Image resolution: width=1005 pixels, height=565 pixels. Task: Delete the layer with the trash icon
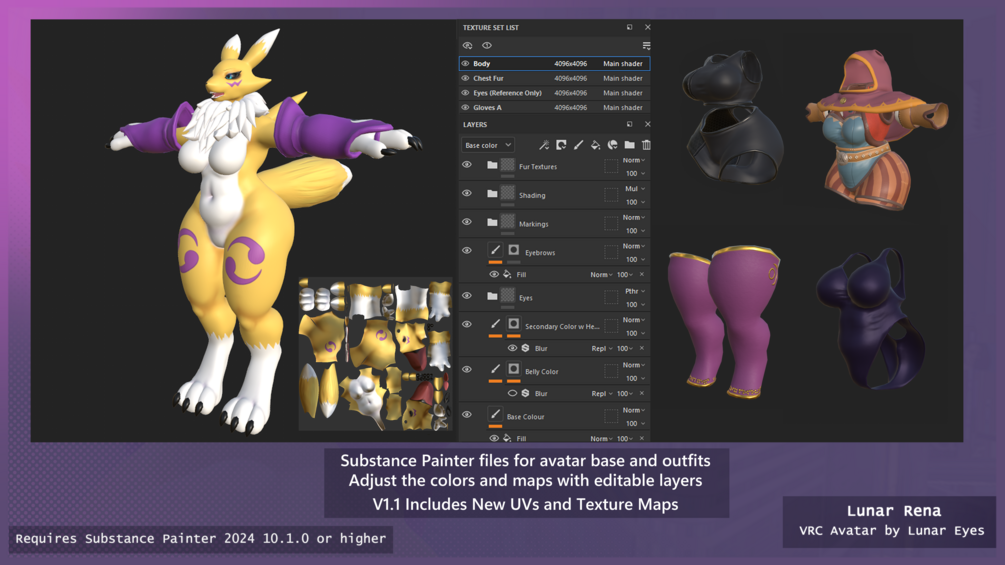pos(646,145)
